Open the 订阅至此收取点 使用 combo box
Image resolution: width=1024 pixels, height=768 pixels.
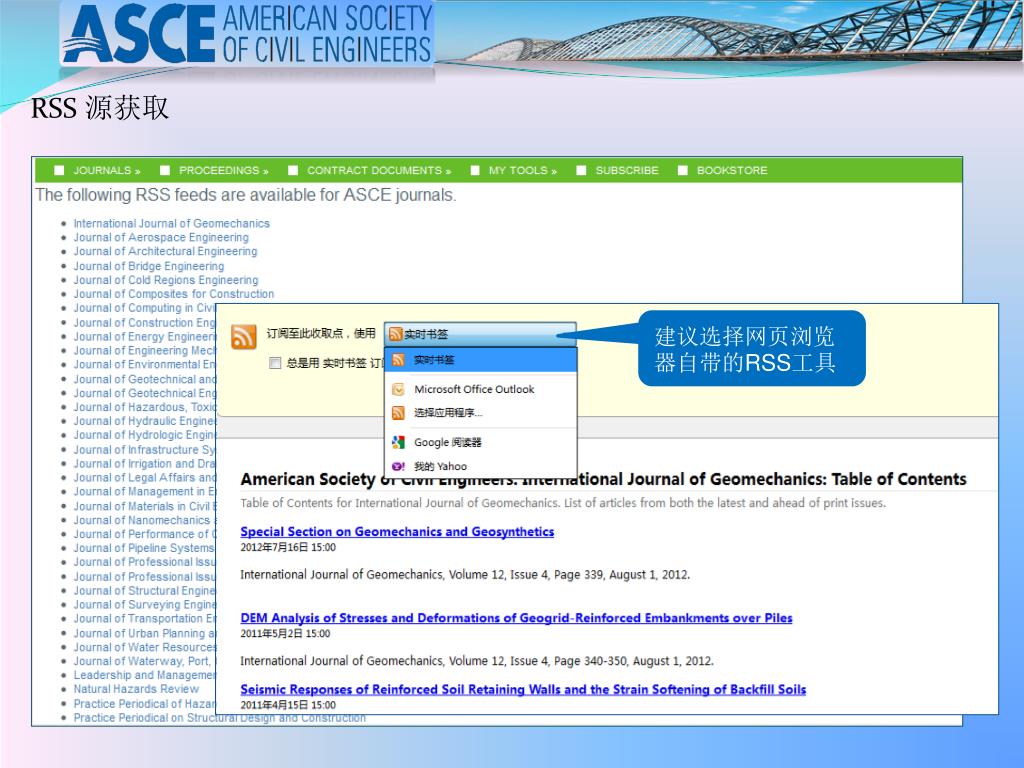[x=480, y=334]
